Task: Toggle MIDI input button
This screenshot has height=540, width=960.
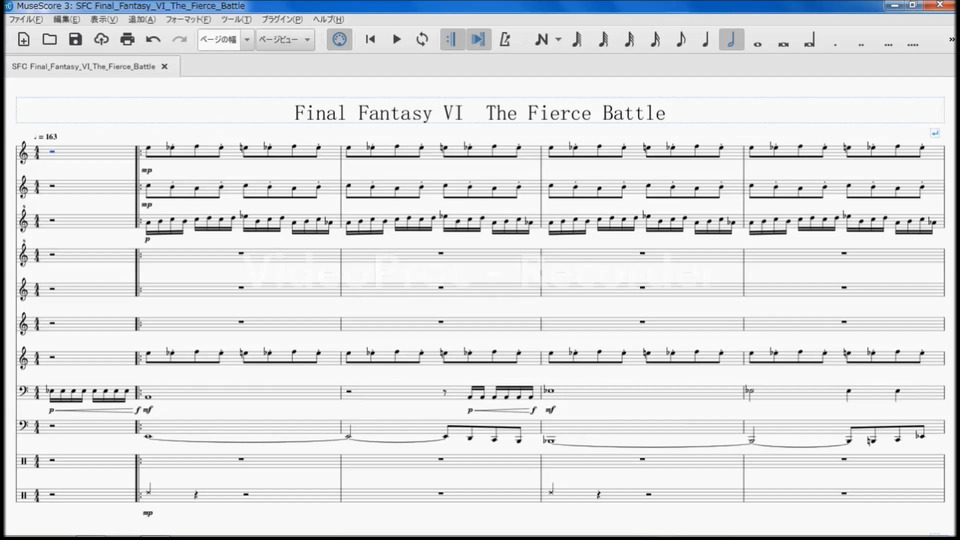Action: tap(339, 40)
